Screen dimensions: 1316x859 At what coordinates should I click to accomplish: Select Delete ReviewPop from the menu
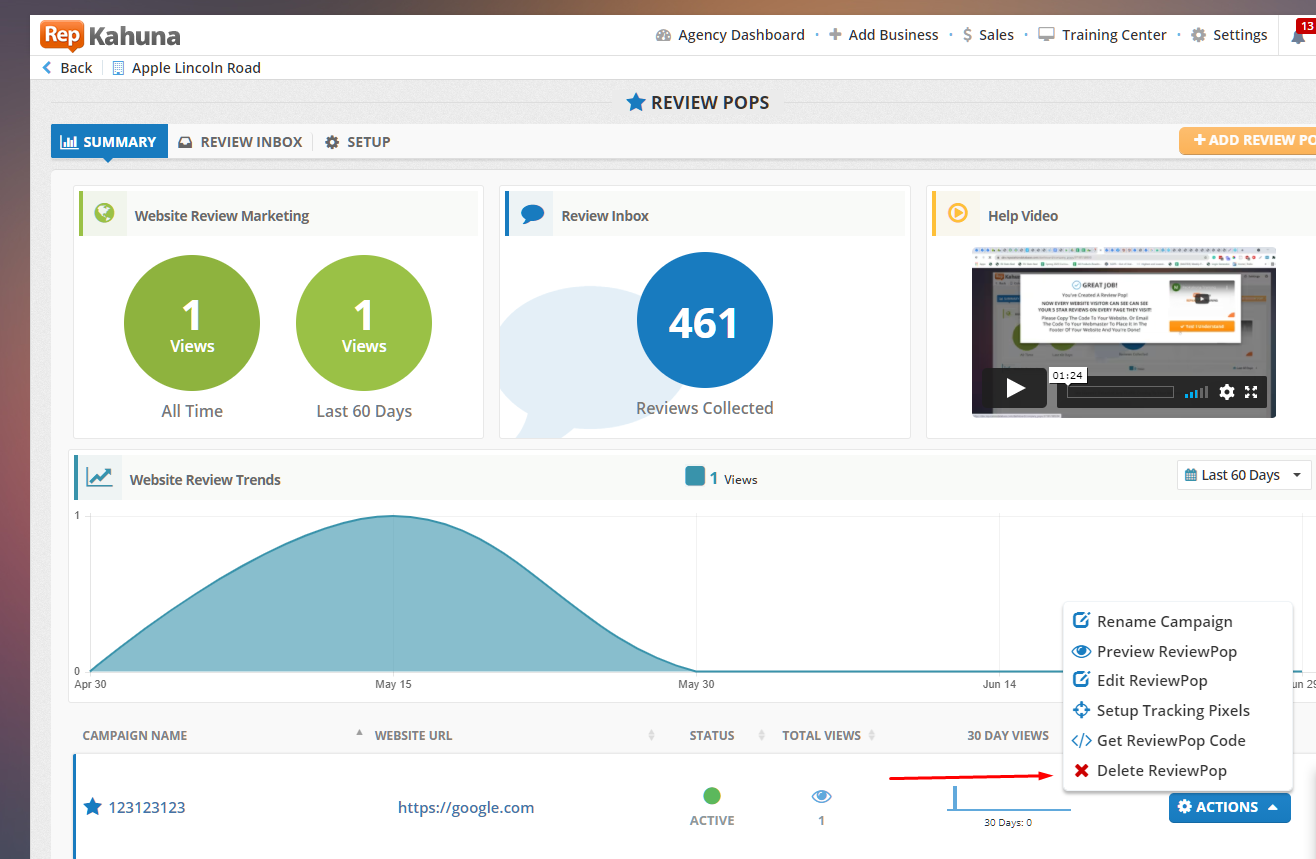[x=1161, y=771]
